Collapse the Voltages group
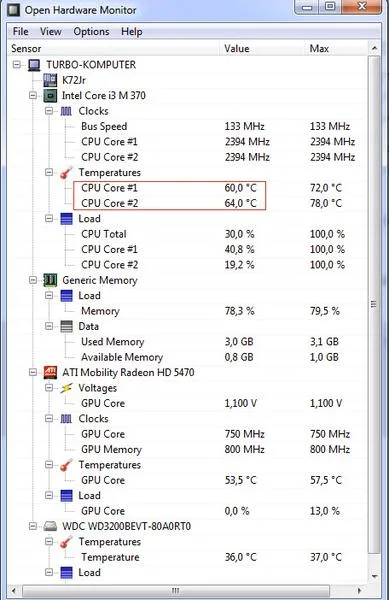Screen dimensions: 389x600 [x=49, y=388]
